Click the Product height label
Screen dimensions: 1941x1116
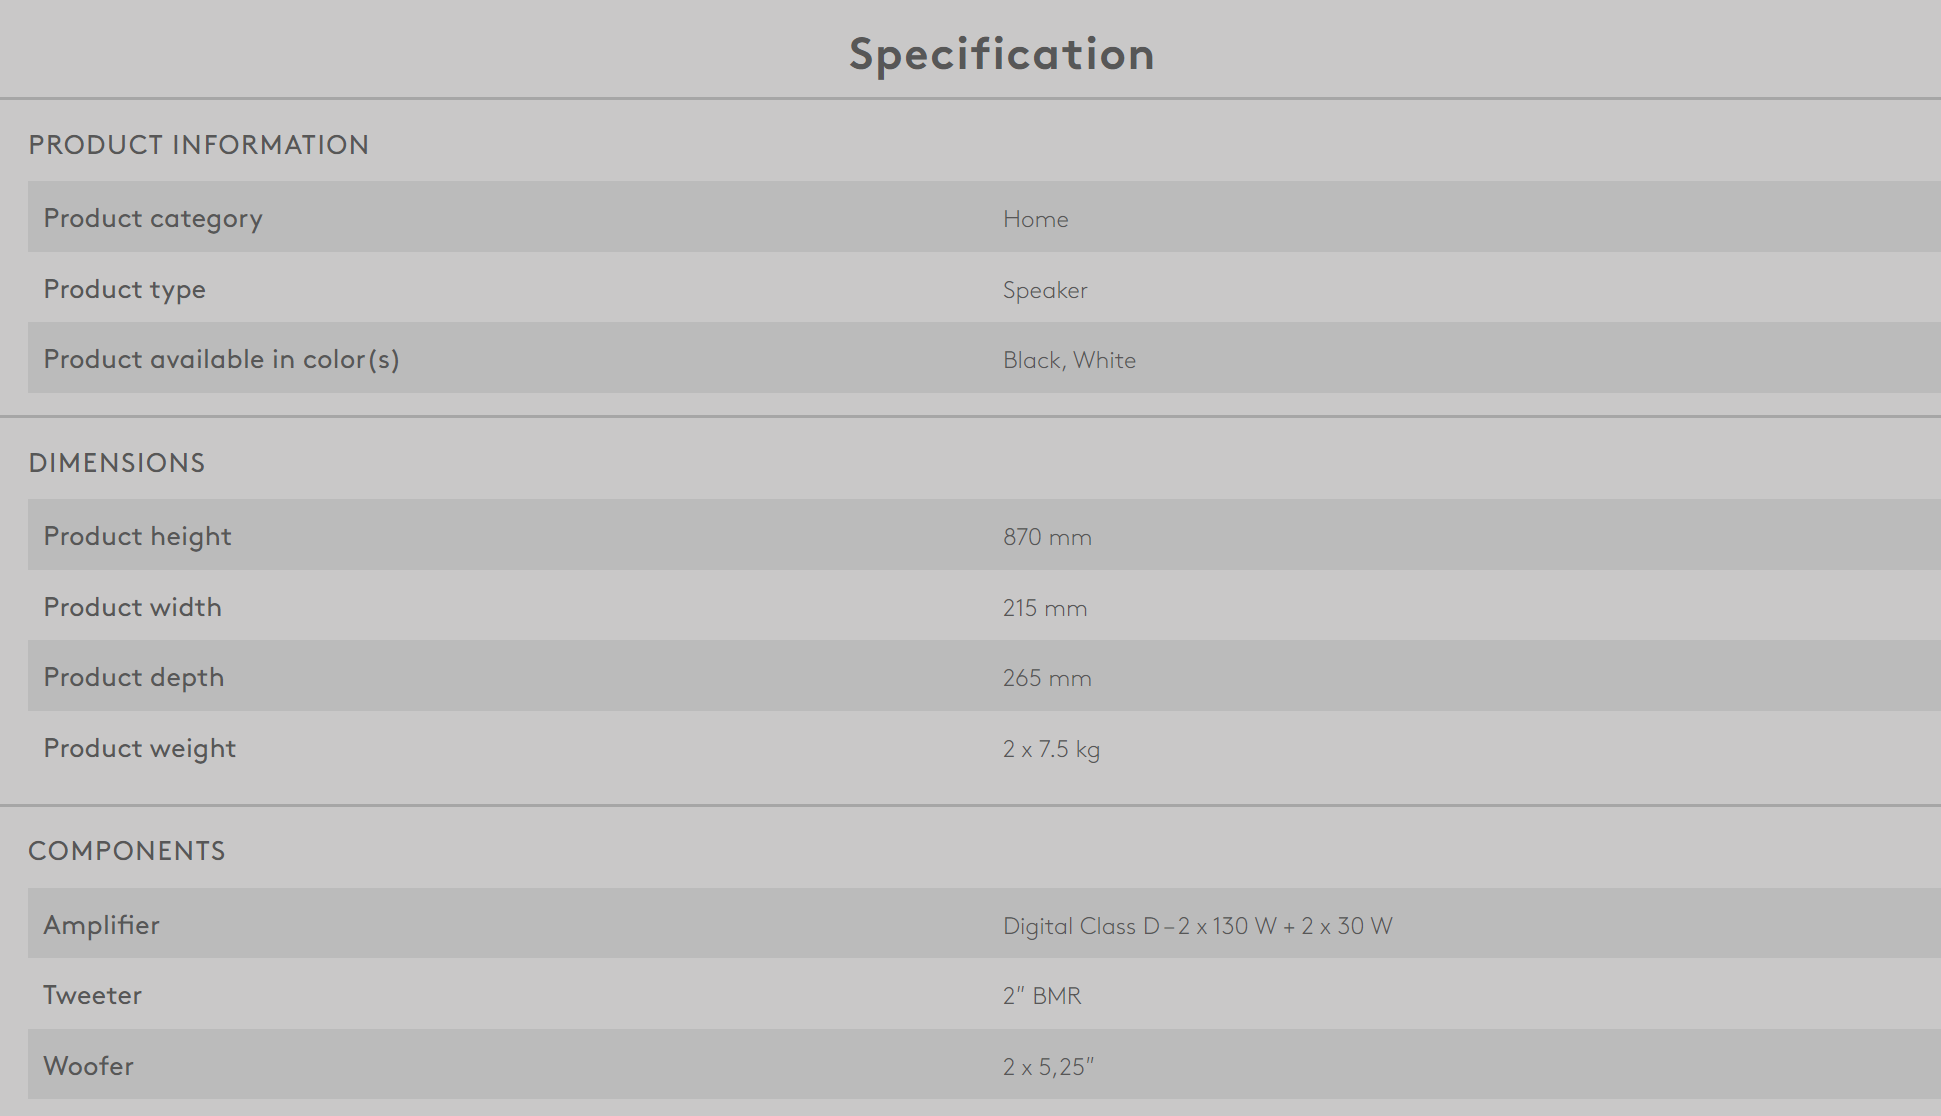tap(137, 536)
